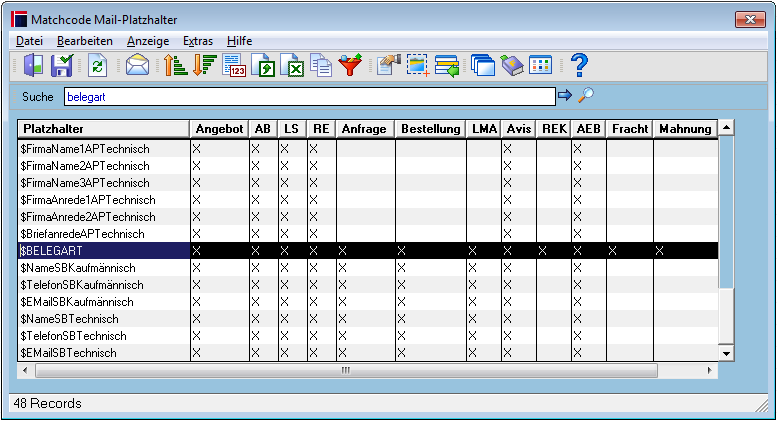Open help via the blue question mark

(579, 65)
